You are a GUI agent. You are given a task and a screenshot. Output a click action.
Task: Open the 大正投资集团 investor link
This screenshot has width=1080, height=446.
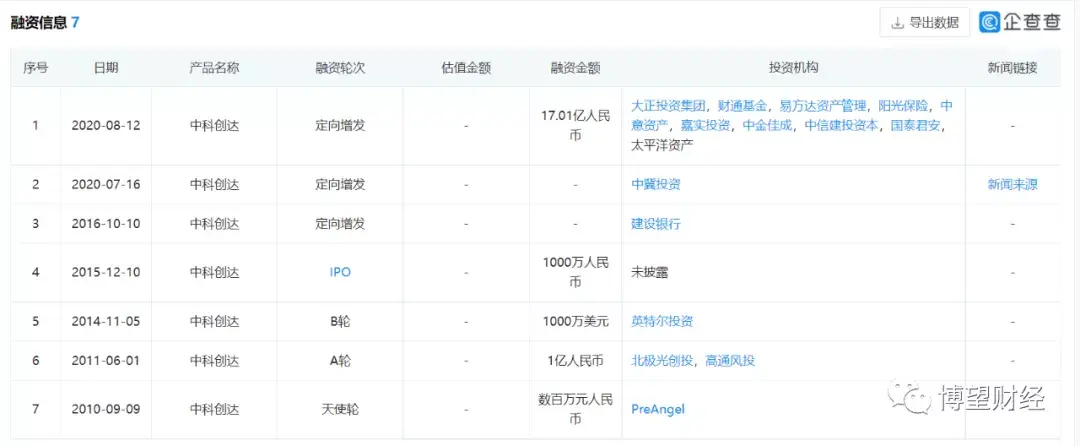tap(668, 107)
